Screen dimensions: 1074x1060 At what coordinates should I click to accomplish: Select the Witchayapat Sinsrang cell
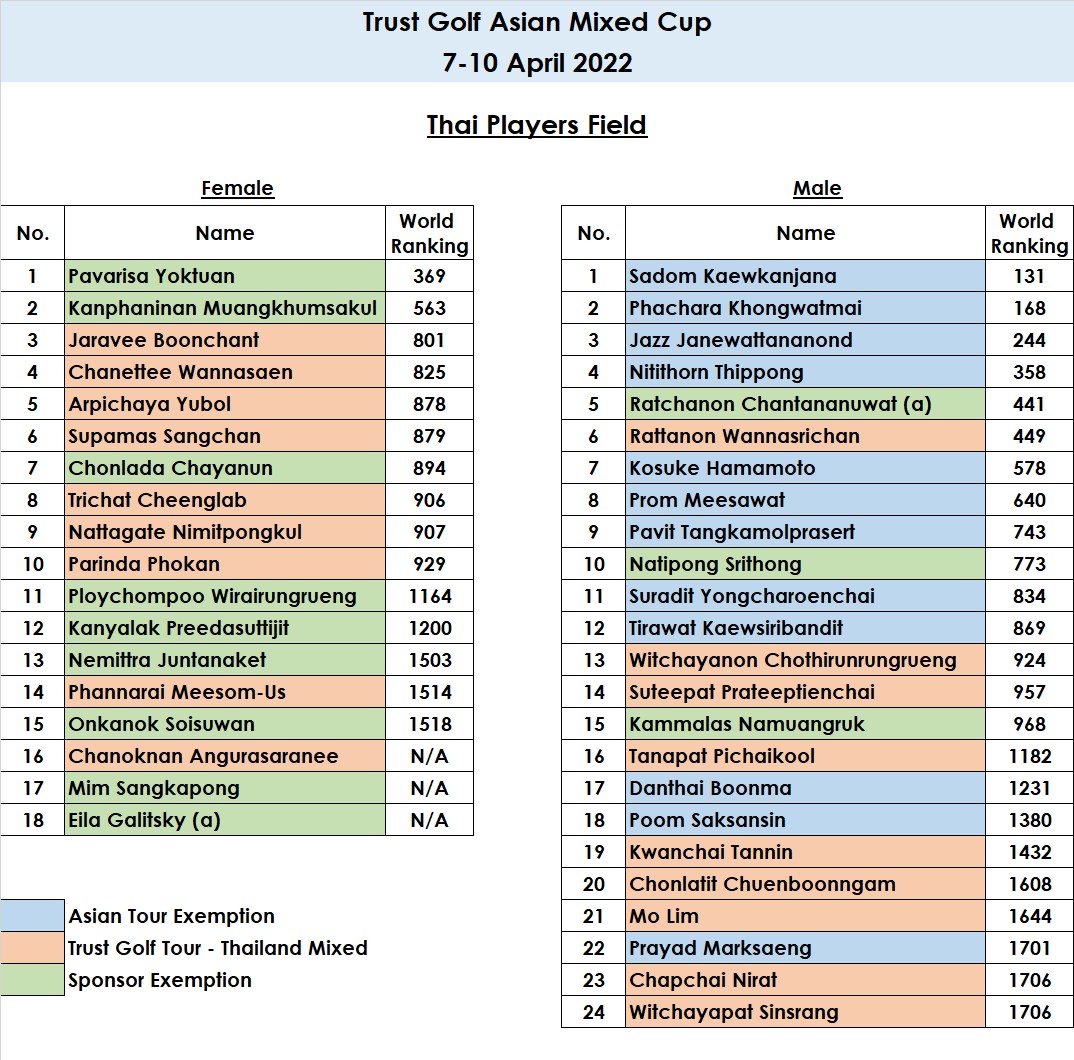pyautogui.click(x=805, y=1012)
